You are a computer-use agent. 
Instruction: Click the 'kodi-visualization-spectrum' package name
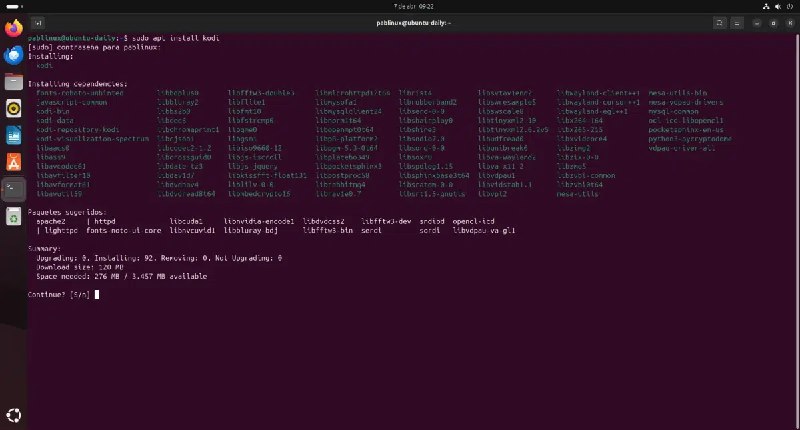coord(92,139)
